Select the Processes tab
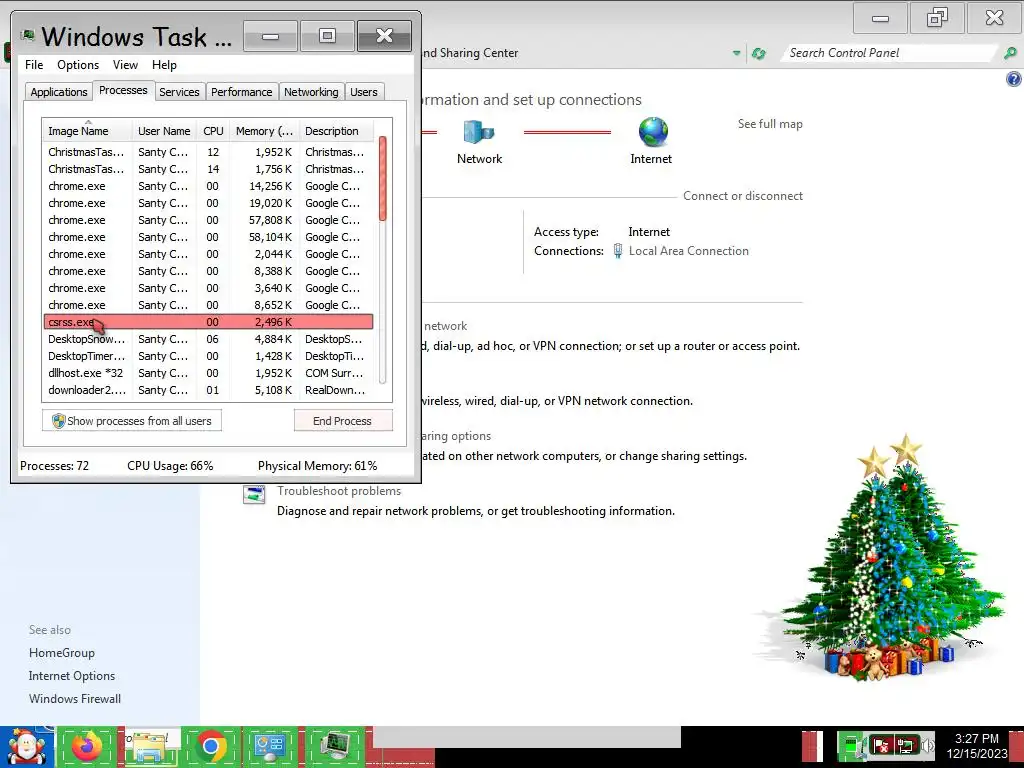 coord(123,90)
